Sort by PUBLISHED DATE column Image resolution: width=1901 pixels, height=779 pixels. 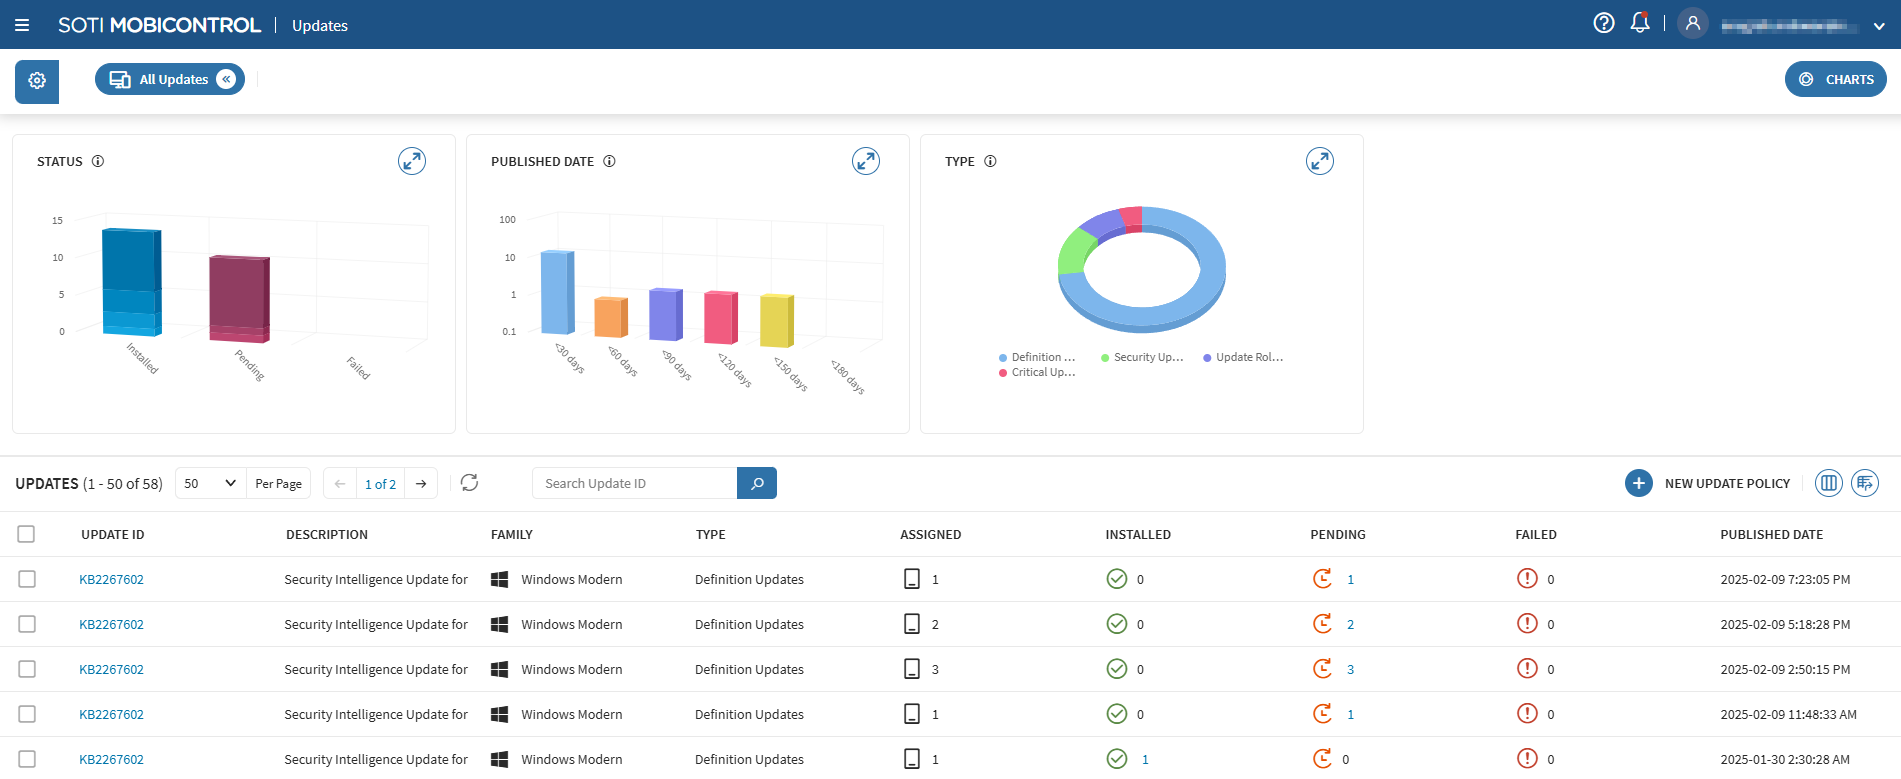click(1772, 535)
